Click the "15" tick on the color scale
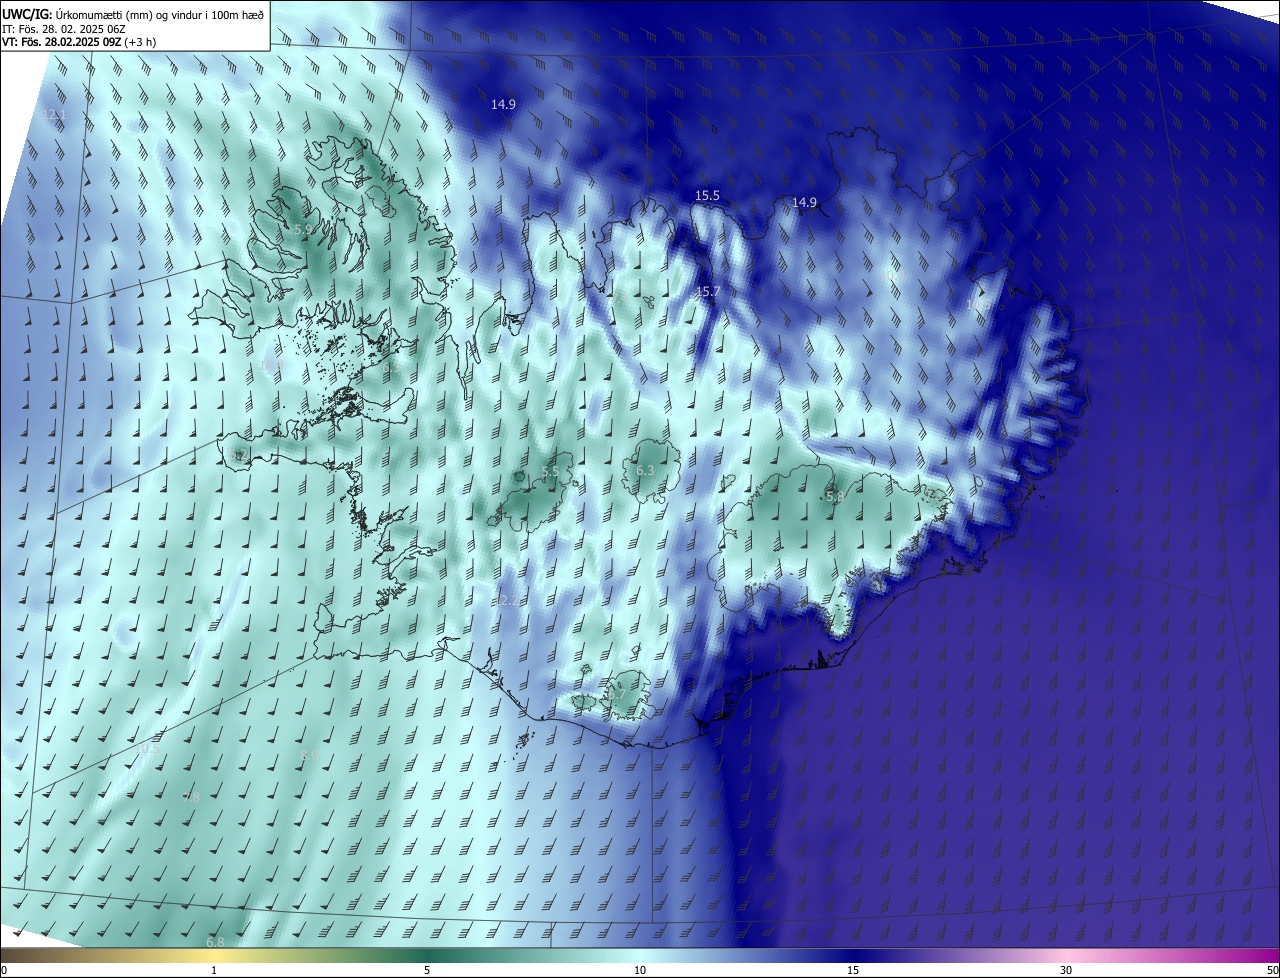Viewport: 1280px width, 978px height. (853, 970)
